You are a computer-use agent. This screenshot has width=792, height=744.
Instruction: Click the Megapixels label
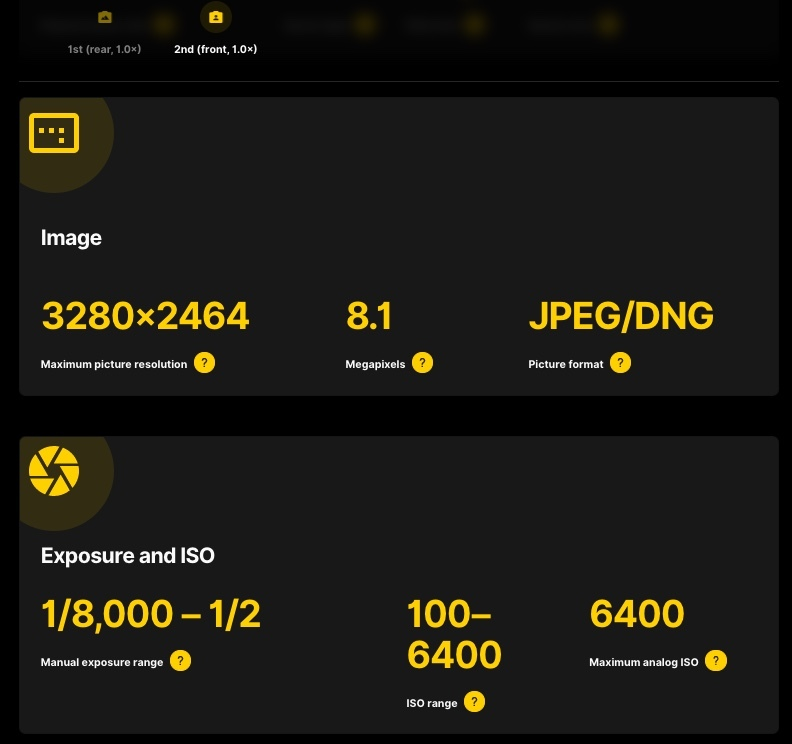[x=375, y=364]
